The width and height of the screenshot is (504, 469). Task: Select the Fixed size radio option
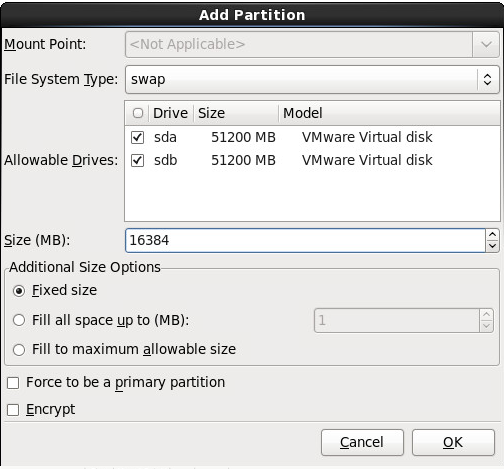point(19,291)
